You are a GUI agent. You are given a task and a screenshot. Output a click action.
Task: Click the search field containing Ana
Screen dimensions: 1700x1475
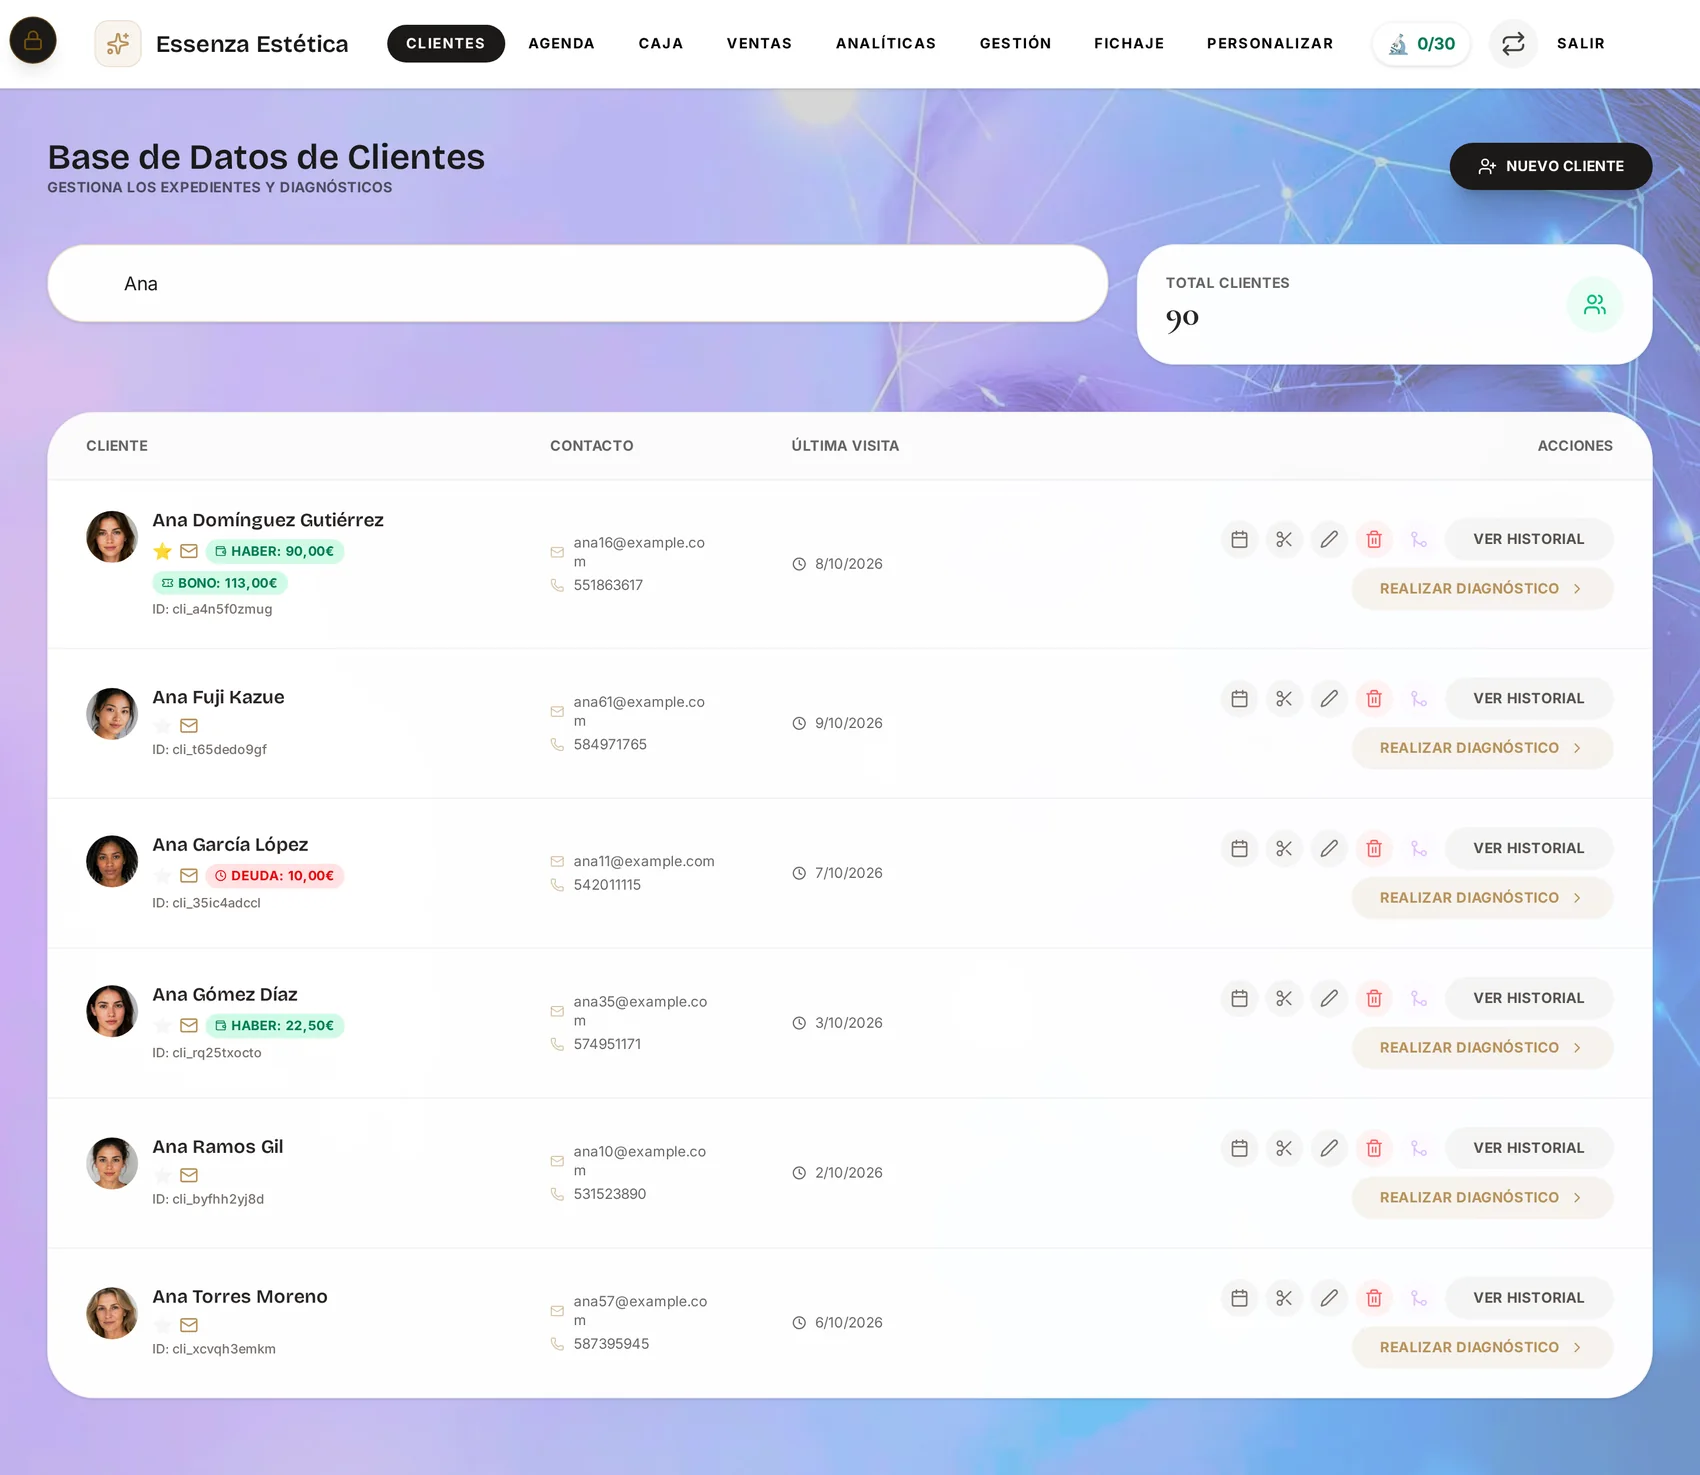pos(578,284)
